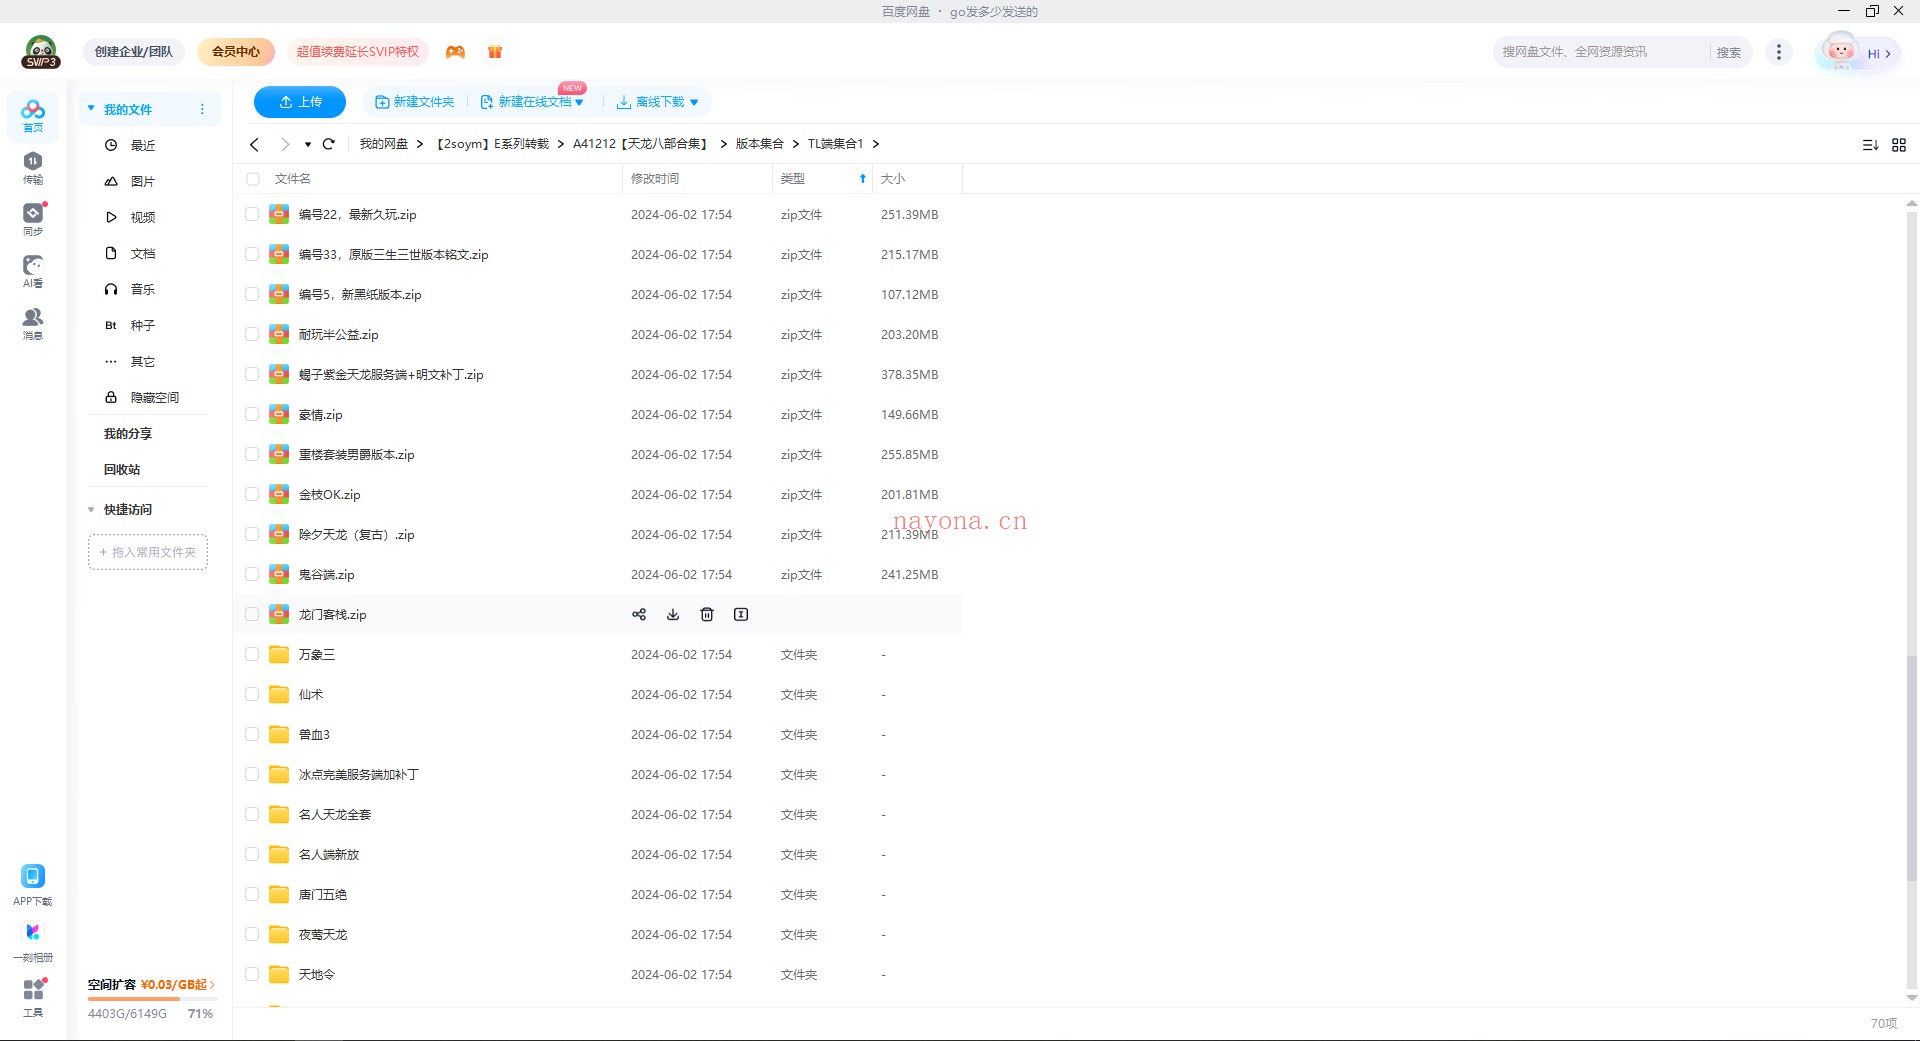
Task: Check the box for 仙术 folder
Action: point(252,694)
